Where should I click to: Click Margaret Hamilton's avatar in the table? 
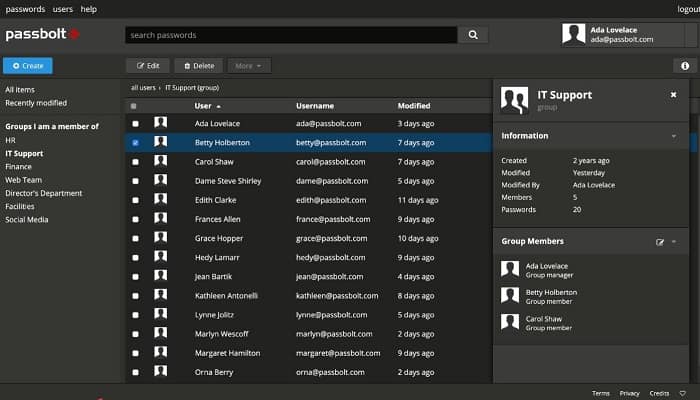[x=161, y=352]
